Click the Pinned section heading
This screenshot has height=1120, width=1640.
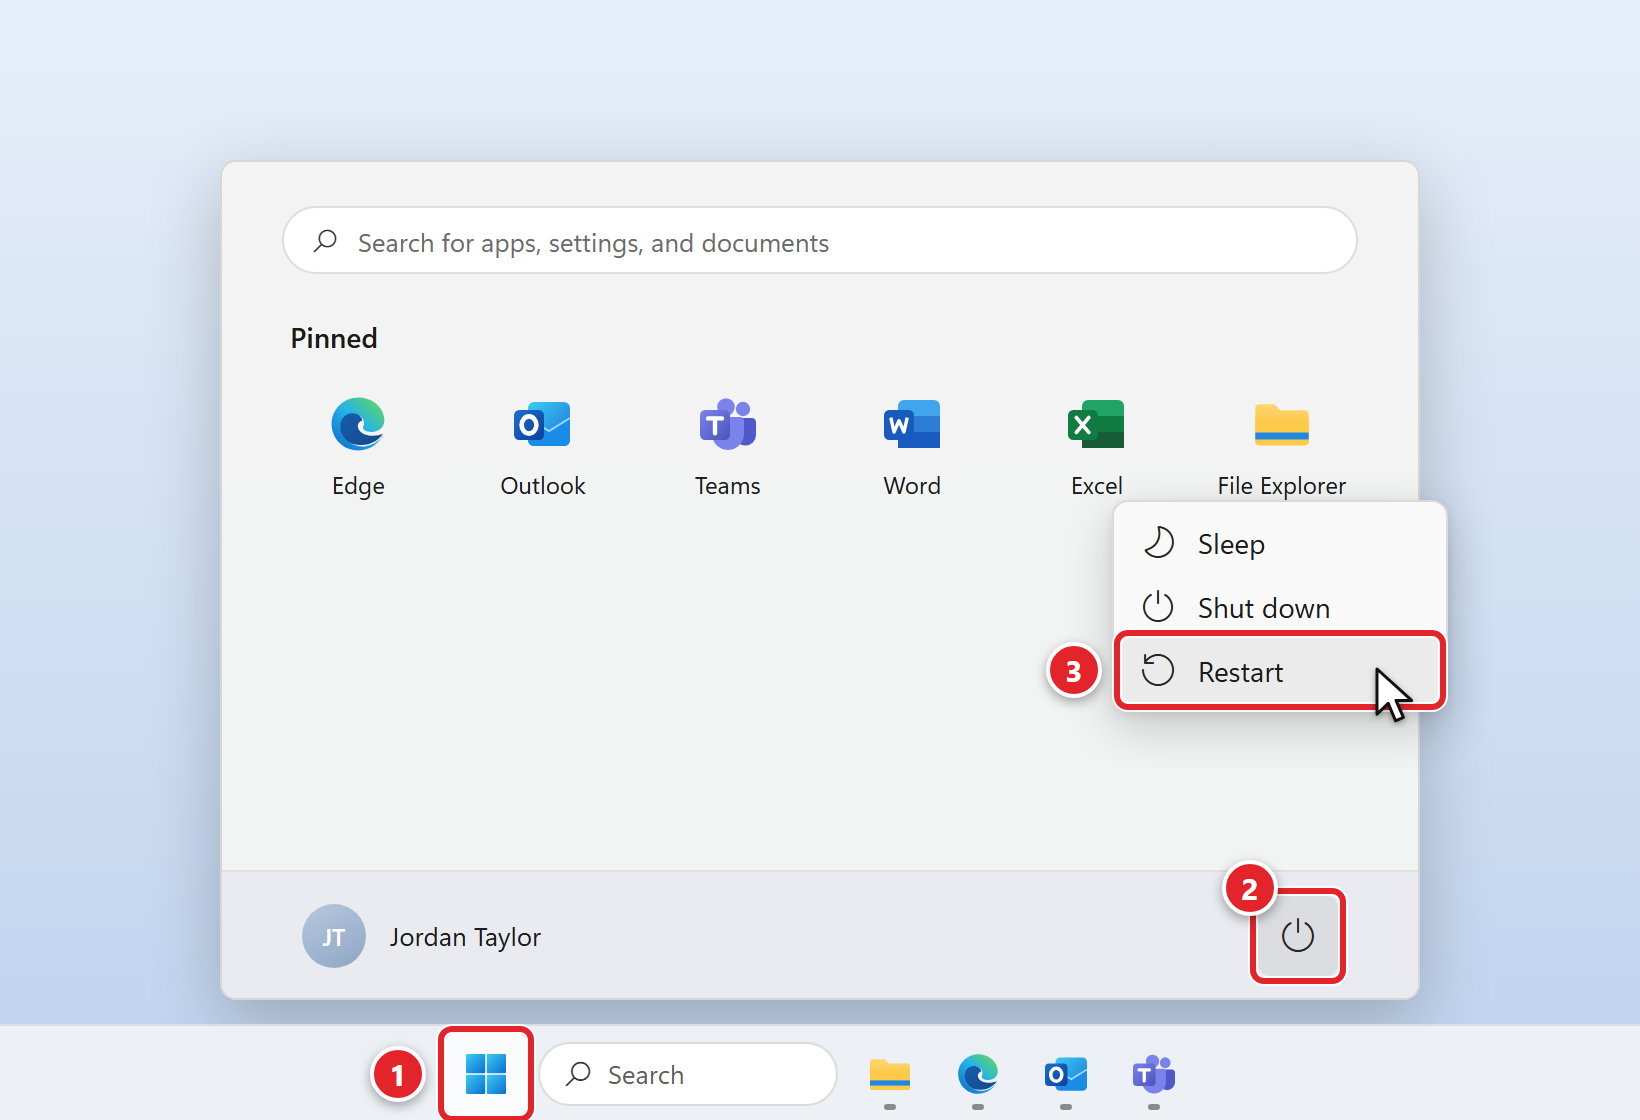334,338
